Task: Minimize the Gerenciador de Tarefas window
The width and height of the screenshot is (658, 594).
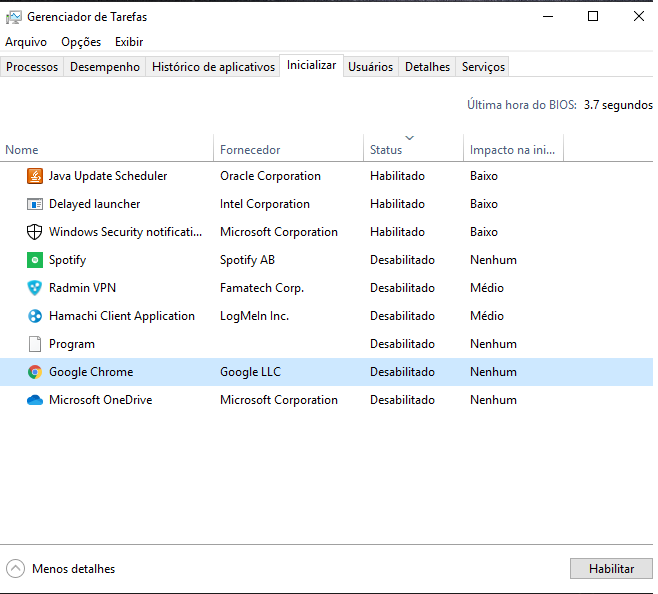Action: [548, 17]
